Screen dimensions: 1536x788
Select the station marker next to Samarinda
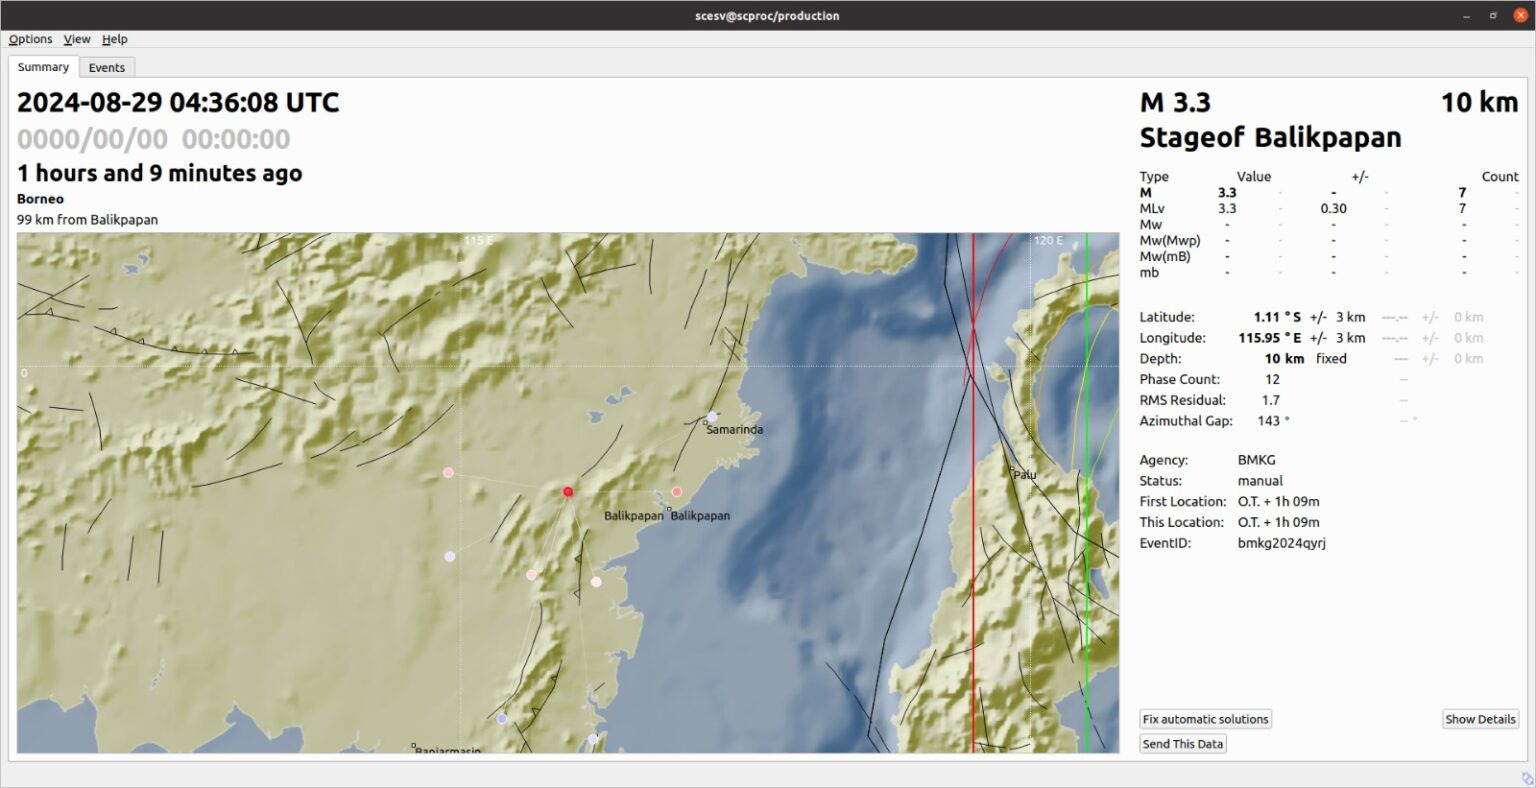(712, 417)
